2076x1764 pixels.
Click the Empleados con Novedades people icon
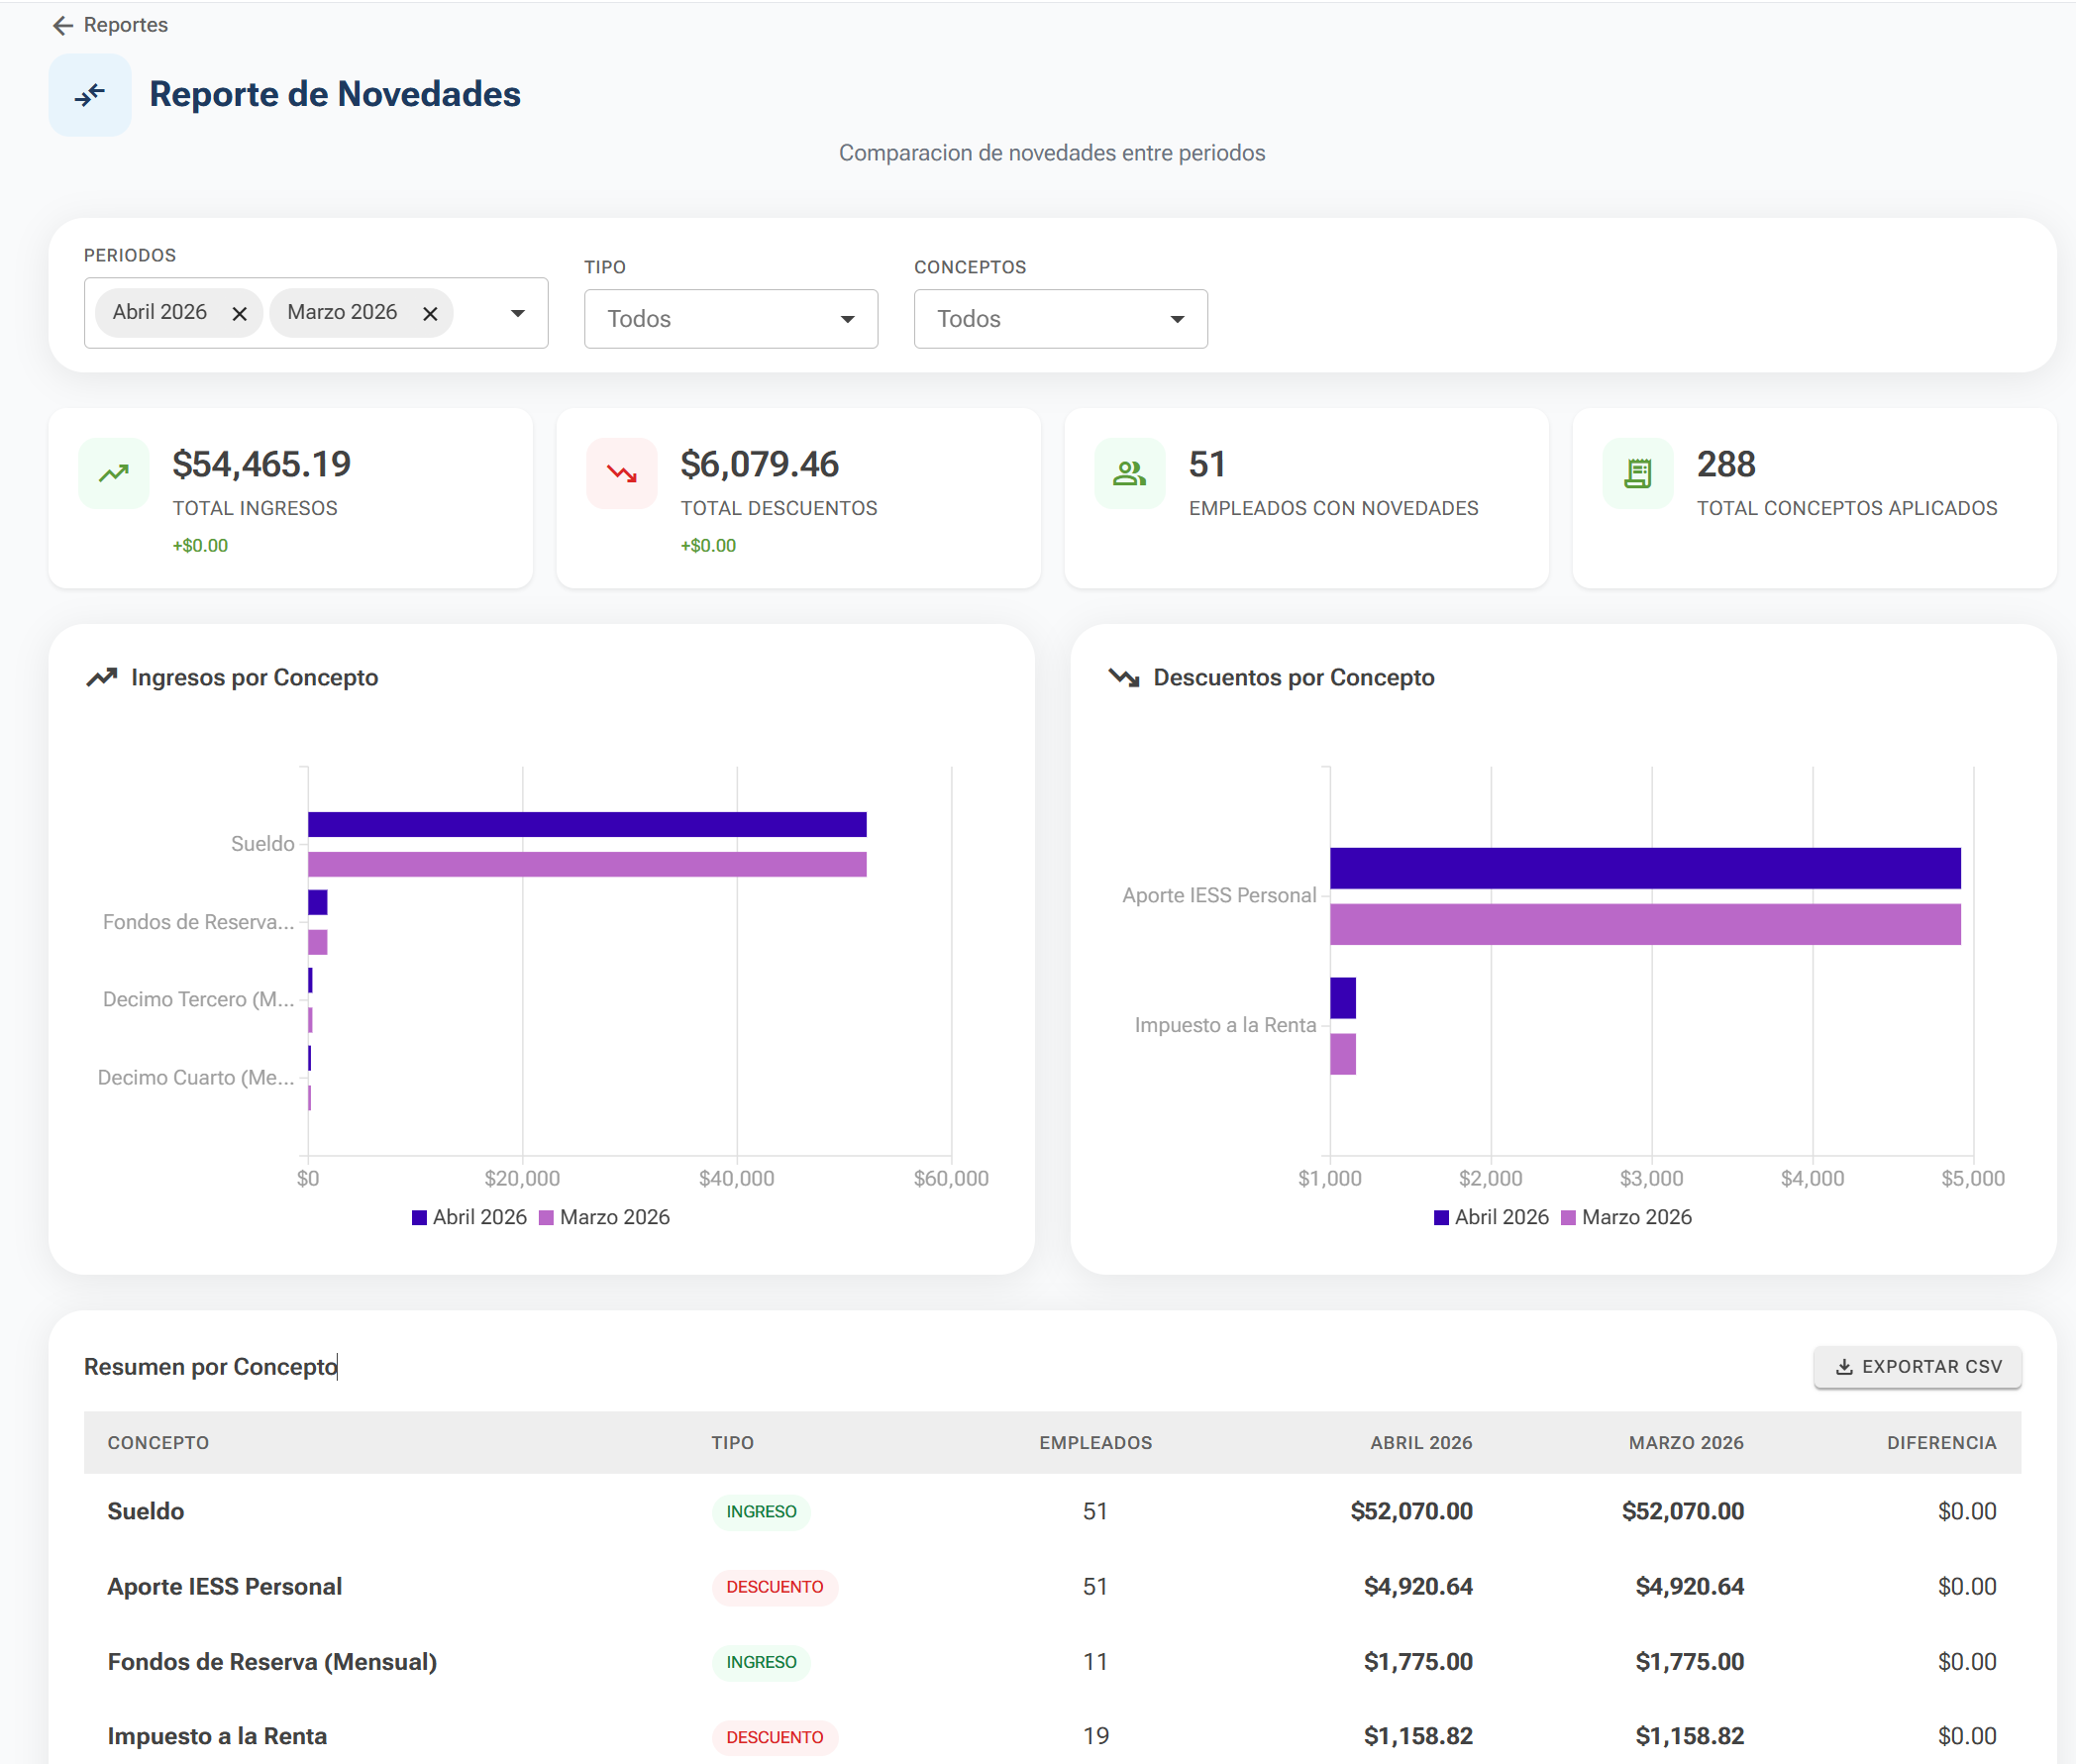coord(1130,473)
